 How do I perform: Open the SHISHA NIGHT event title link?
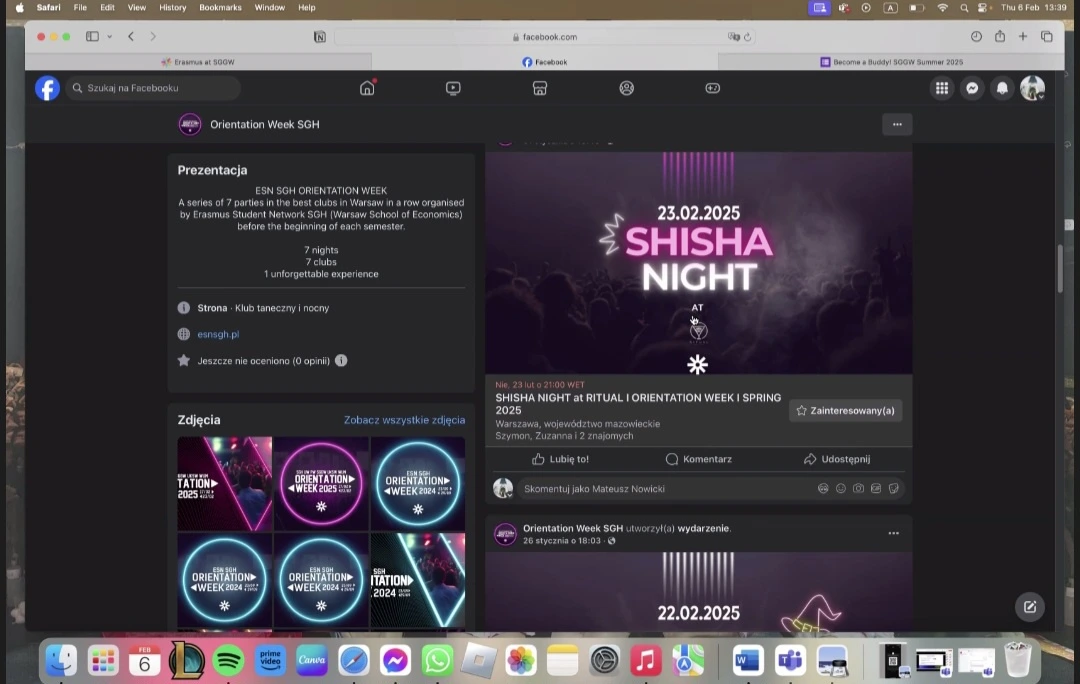pos(638,404)
